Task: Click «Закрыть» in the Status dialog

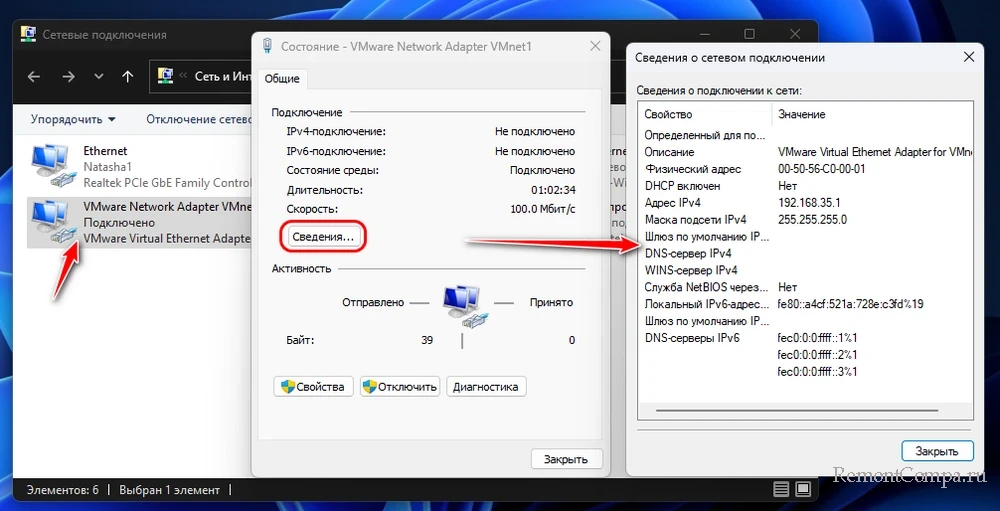Action: [x=565, y=459]
